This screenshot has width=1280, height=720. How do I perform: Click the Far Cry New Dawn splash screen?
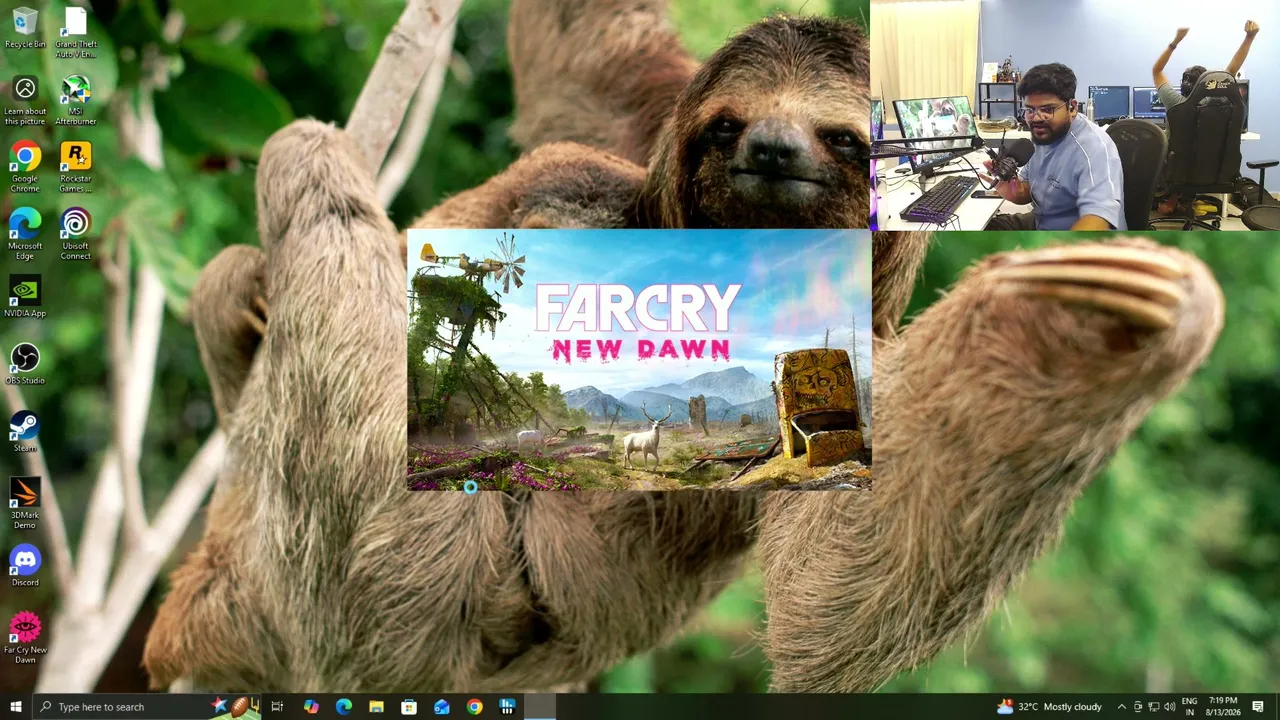[x=639, y=360]
